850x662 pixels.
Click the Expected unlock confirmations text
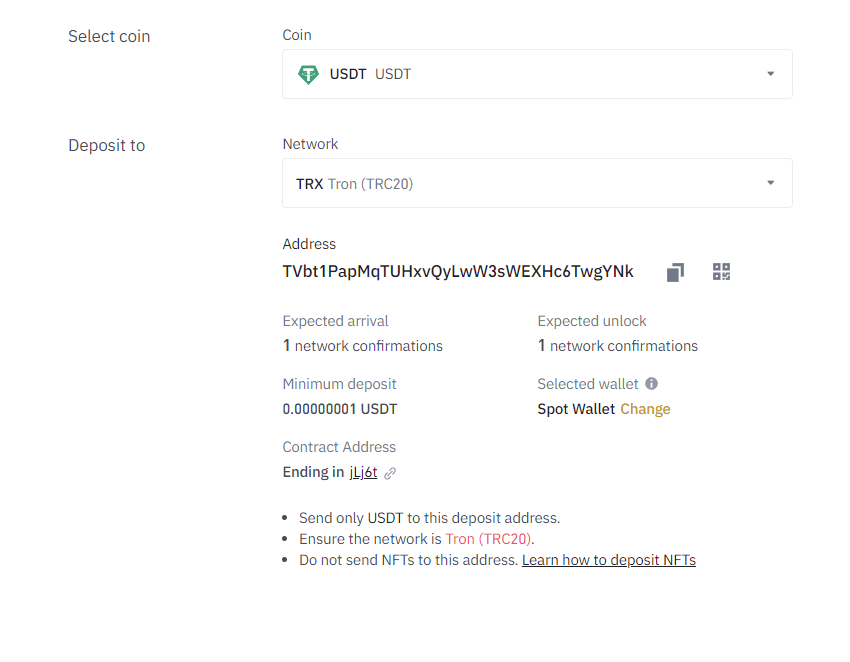coord(618,346)
